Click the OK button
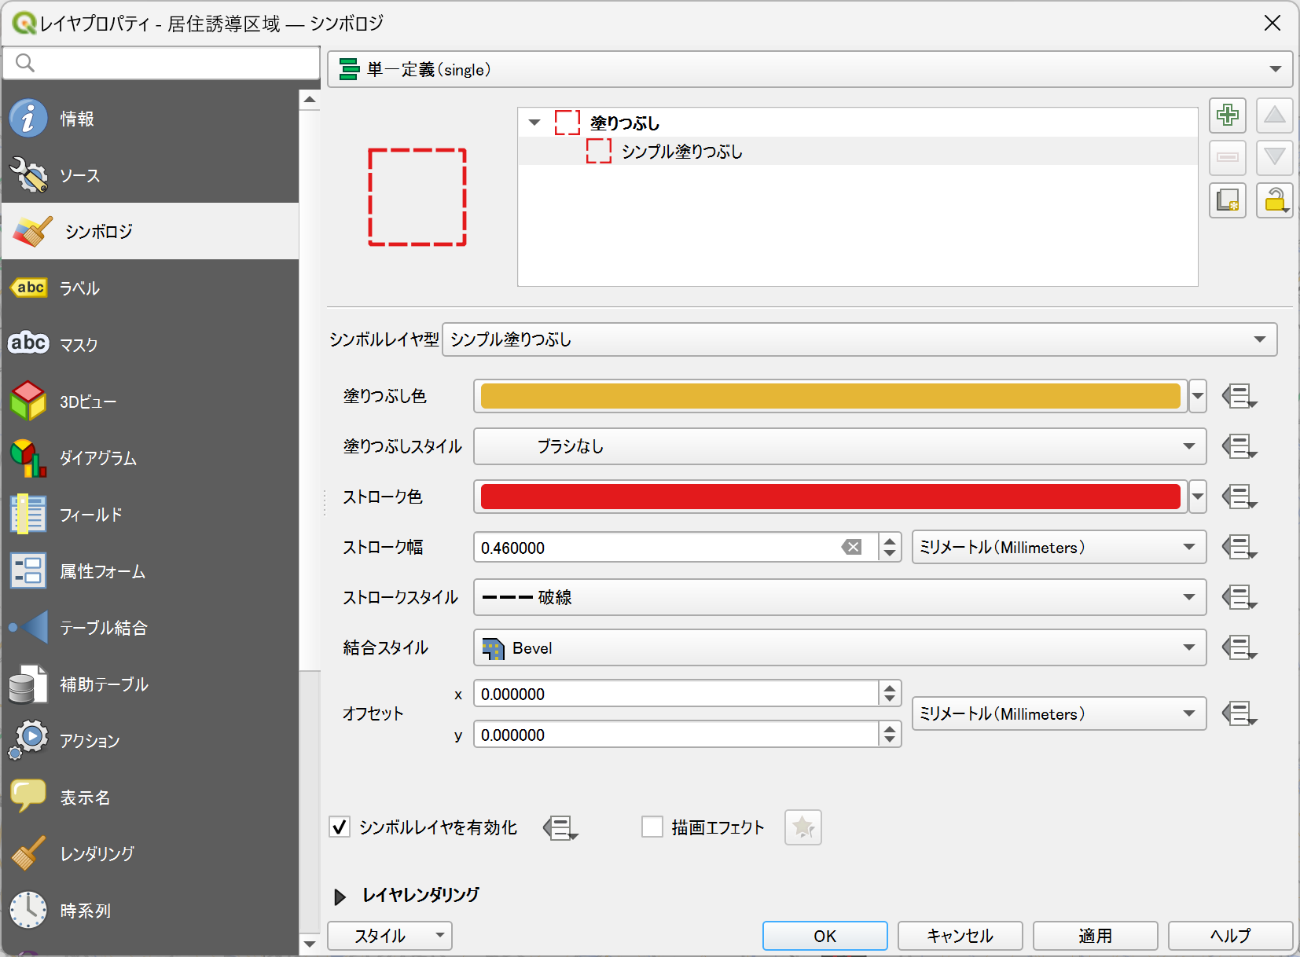Screen dimensions: 1300x957 coord(824,936)
